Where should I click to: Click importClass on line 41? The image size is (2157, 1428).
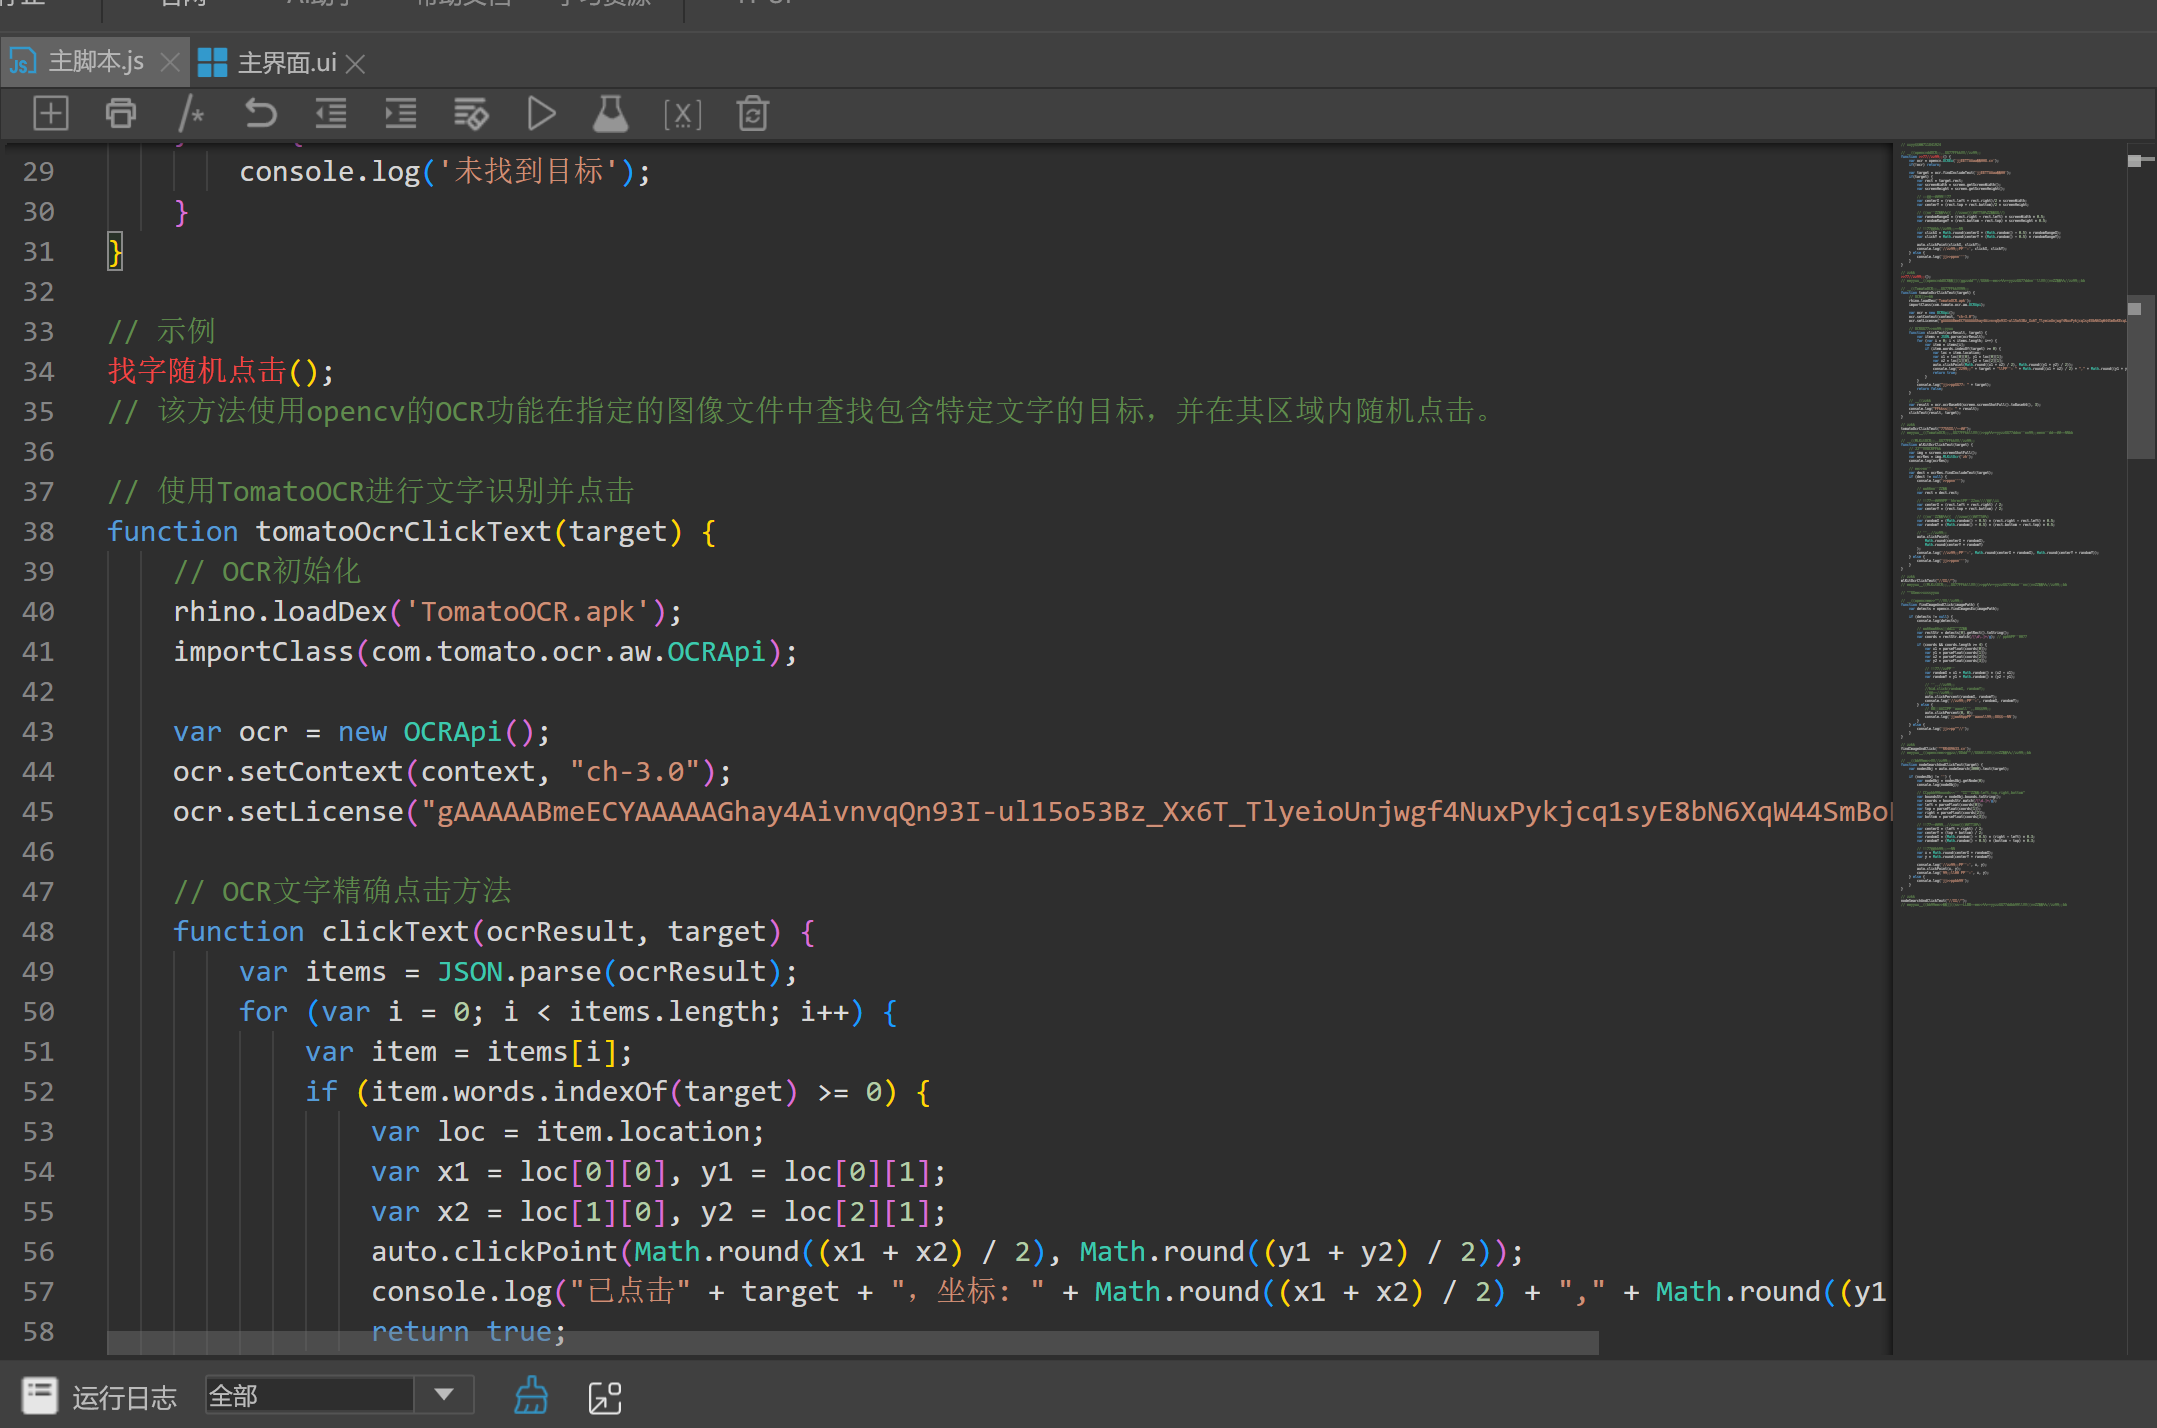pos(263,651)
